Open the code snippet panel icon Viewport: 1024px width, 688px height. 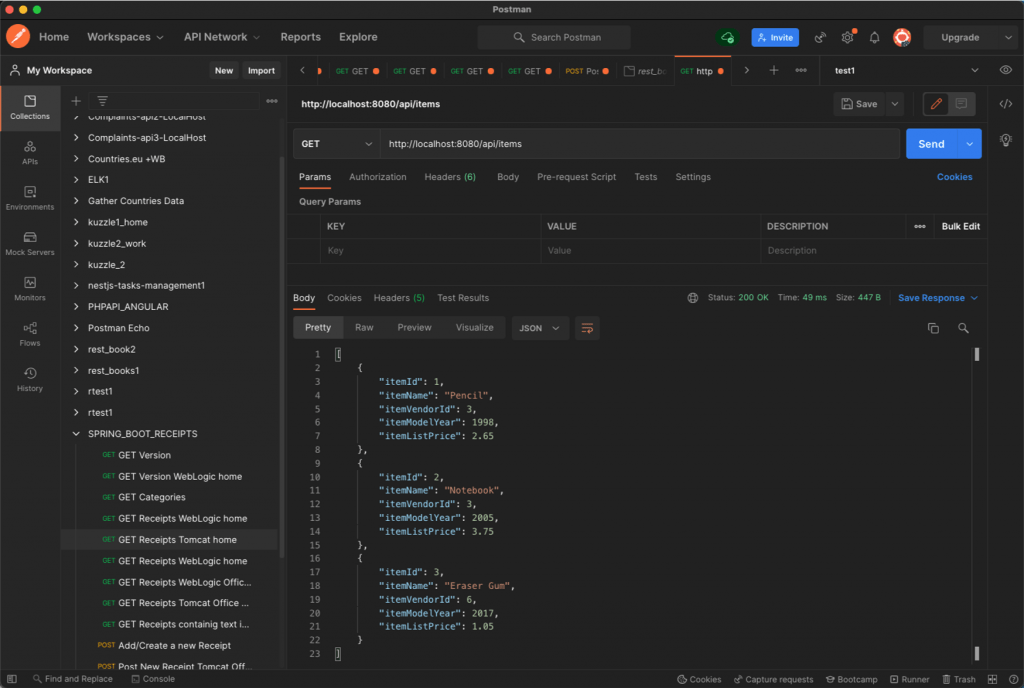[1006, 104]
